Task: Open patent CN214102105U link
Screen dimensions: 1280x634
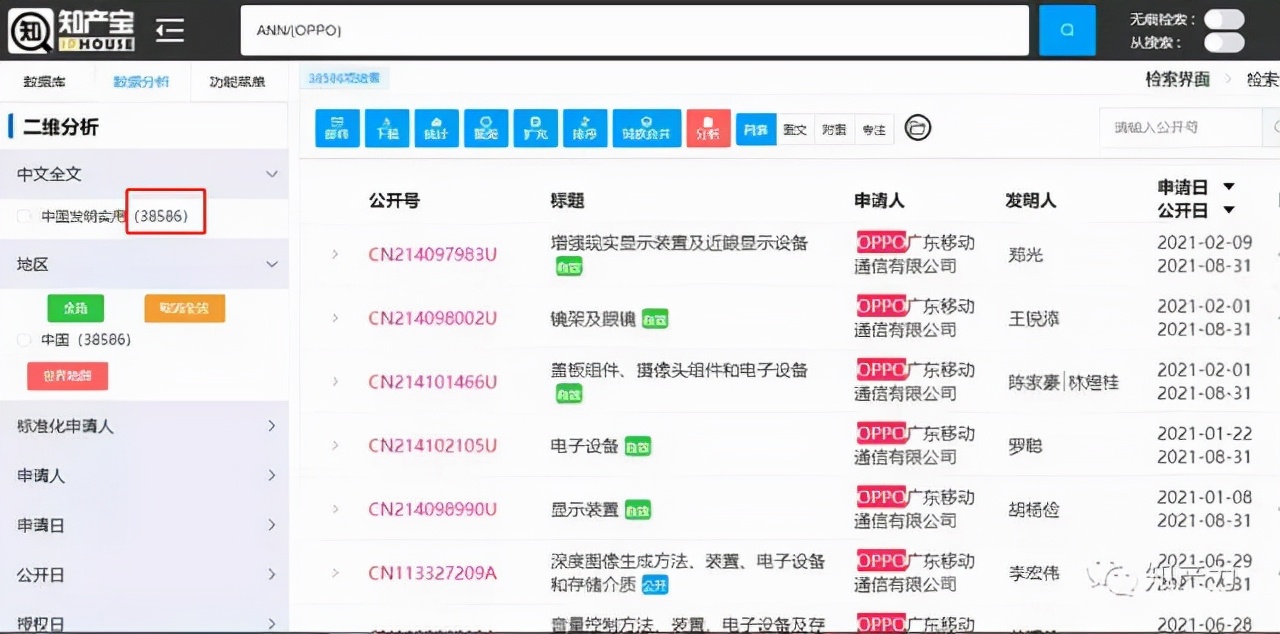Action: (x=432, y=446)
